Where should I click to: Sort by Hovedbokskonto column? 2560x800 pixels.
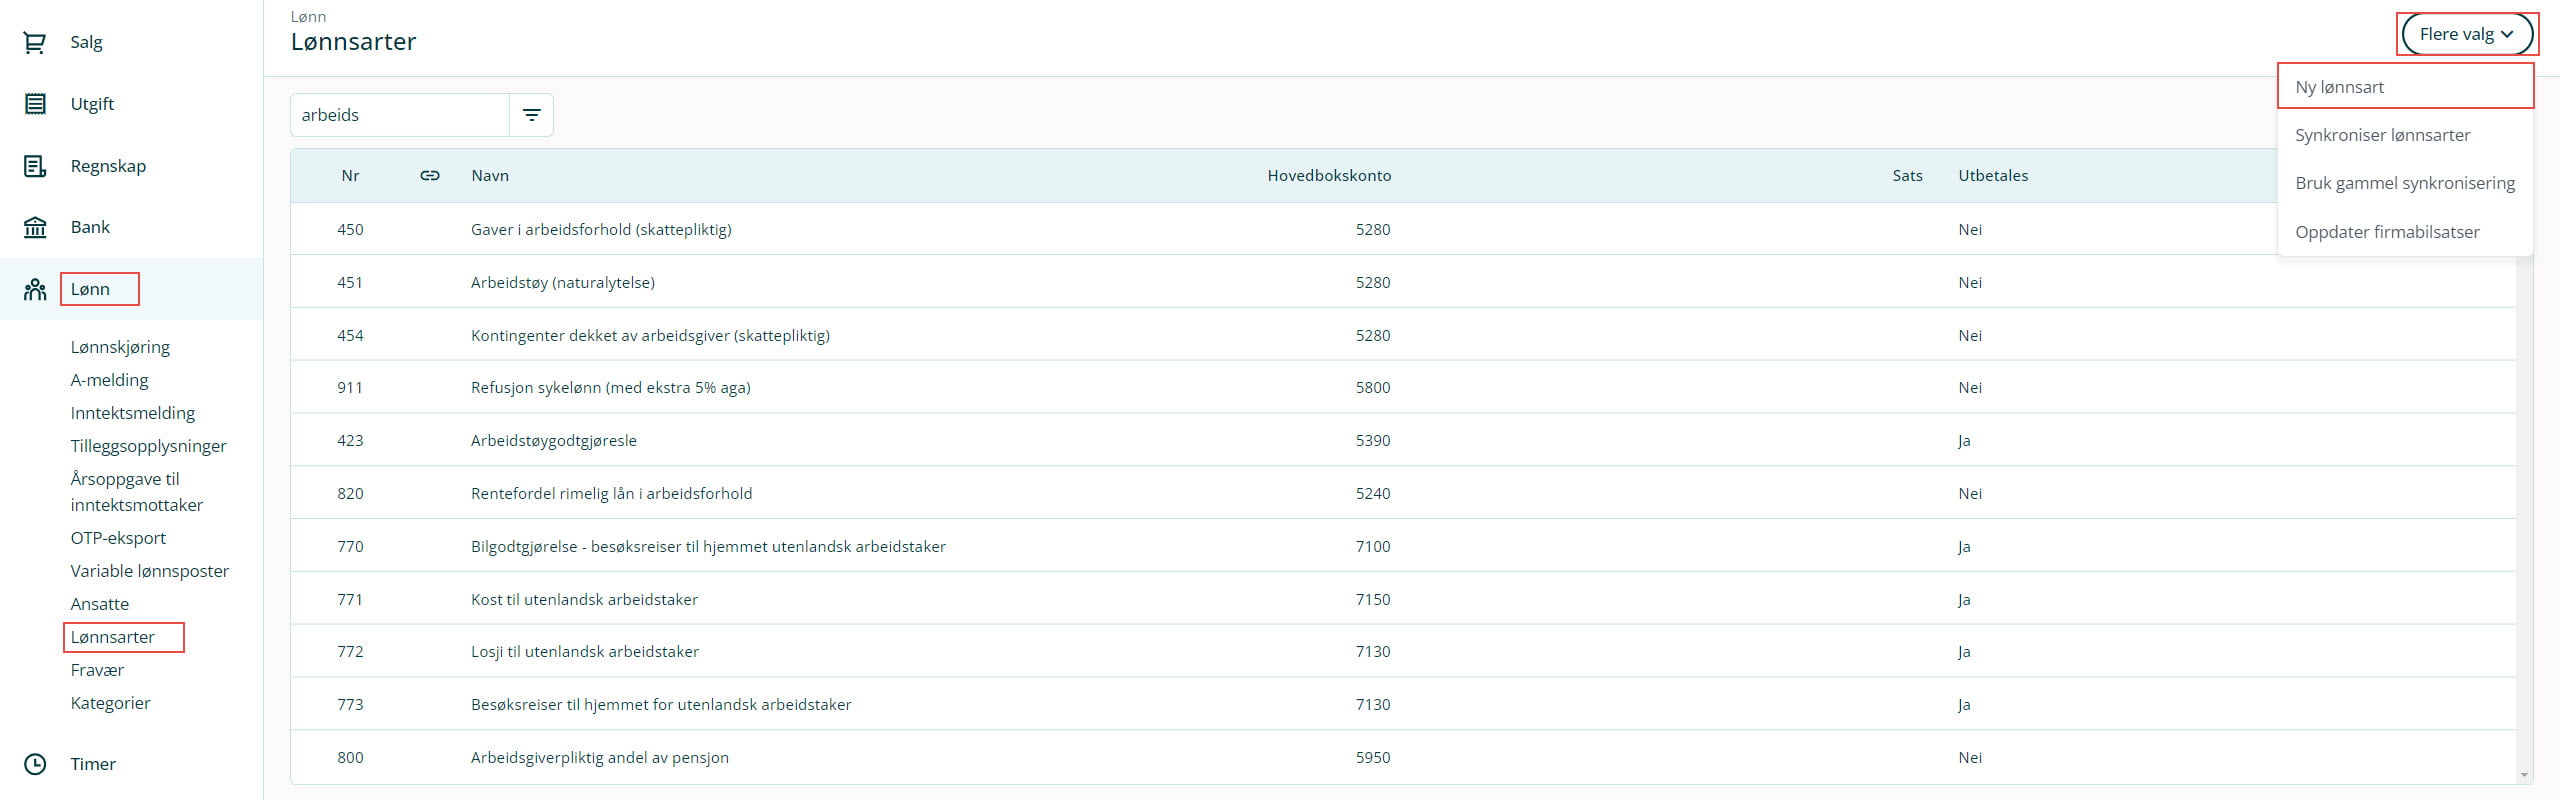pos(1329,176)
